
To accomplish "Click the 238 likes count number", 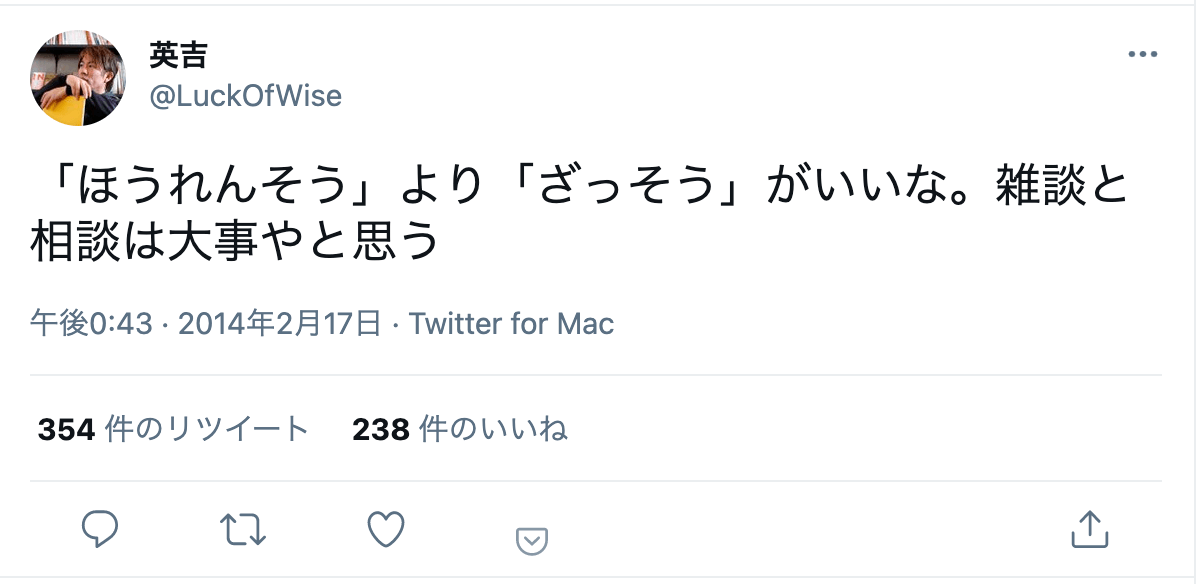I will click(381, 429).
